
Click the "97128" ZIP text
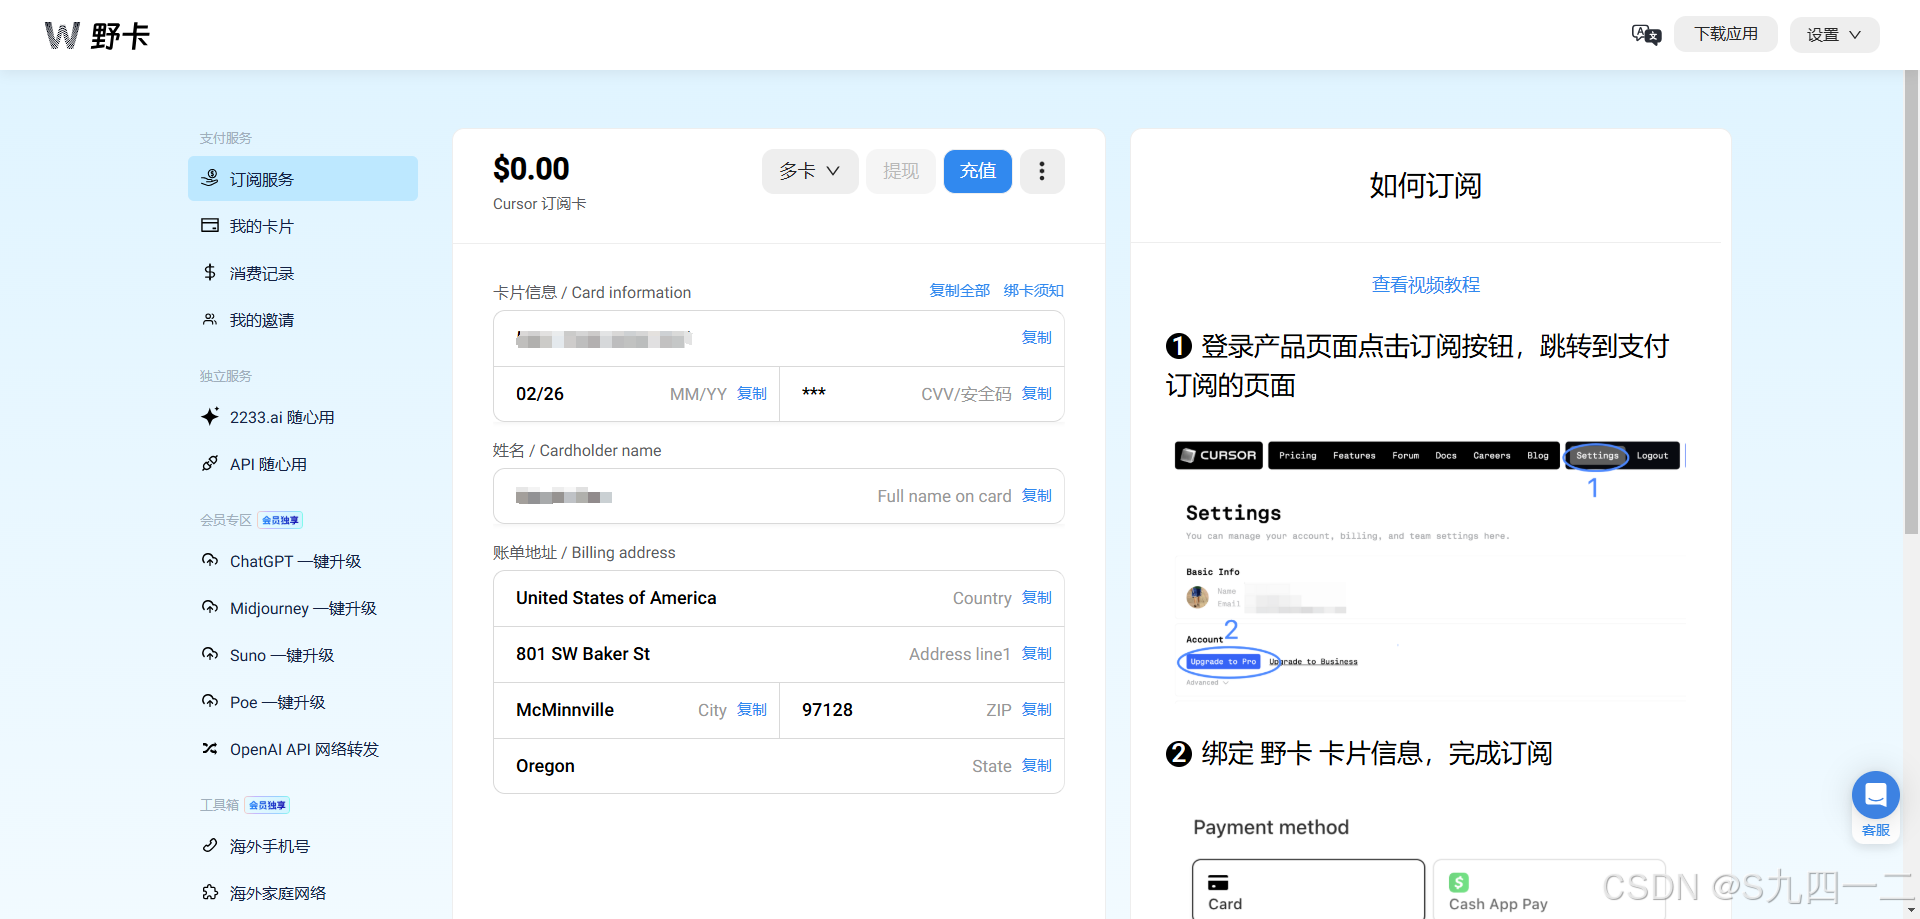click(x=827, y=710)
